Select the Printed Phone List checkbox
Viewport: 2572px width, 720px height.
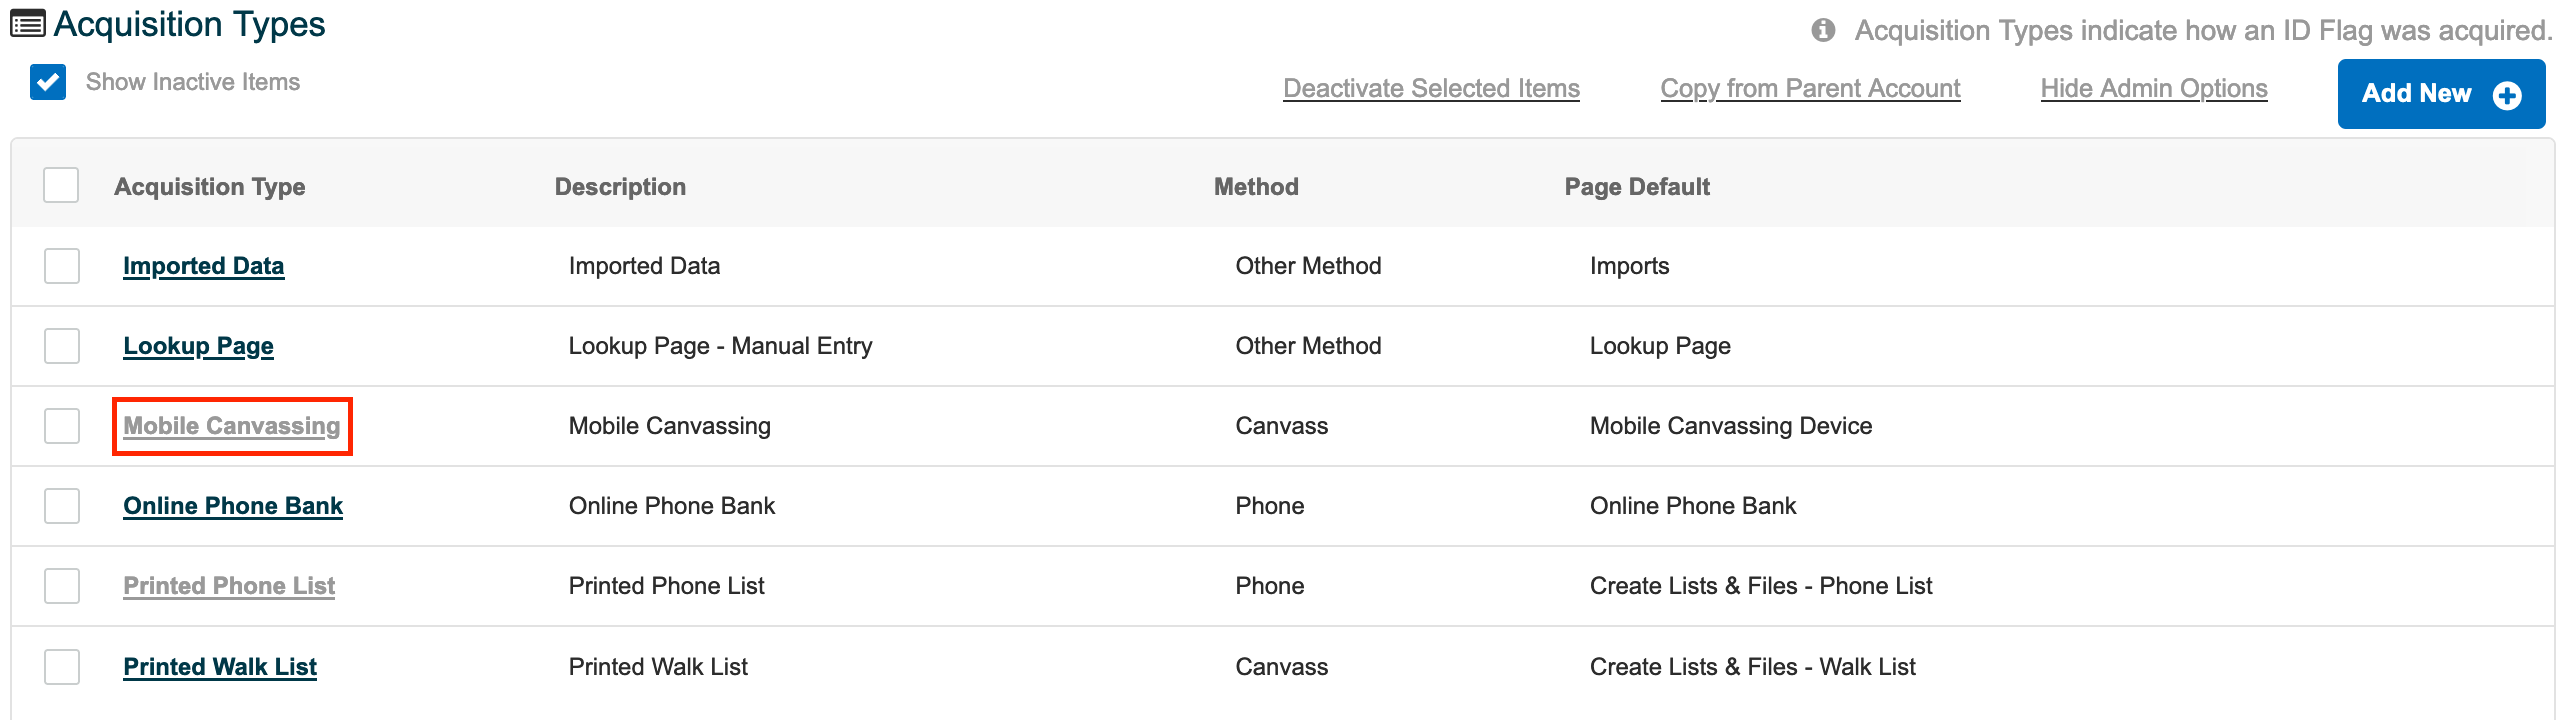coord(62,586)
